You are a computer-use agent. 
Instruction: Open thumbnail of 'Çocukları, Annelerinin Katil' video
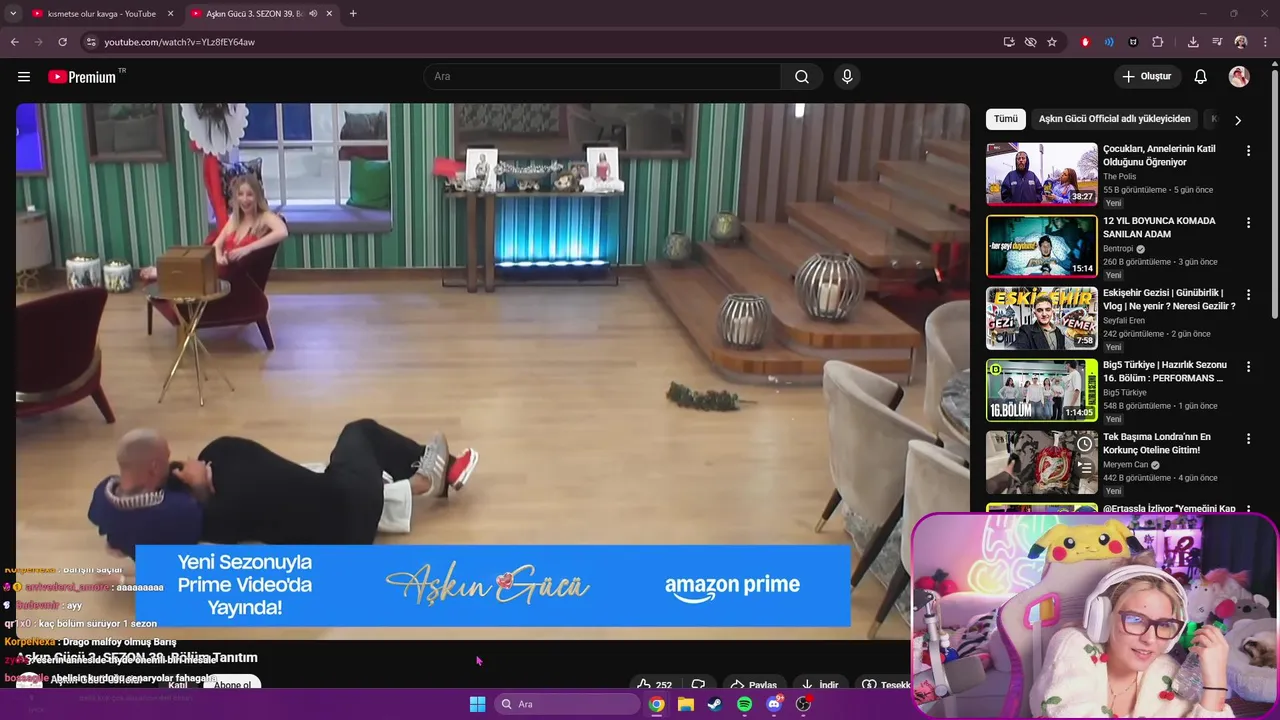click(x=1042, y=174)
